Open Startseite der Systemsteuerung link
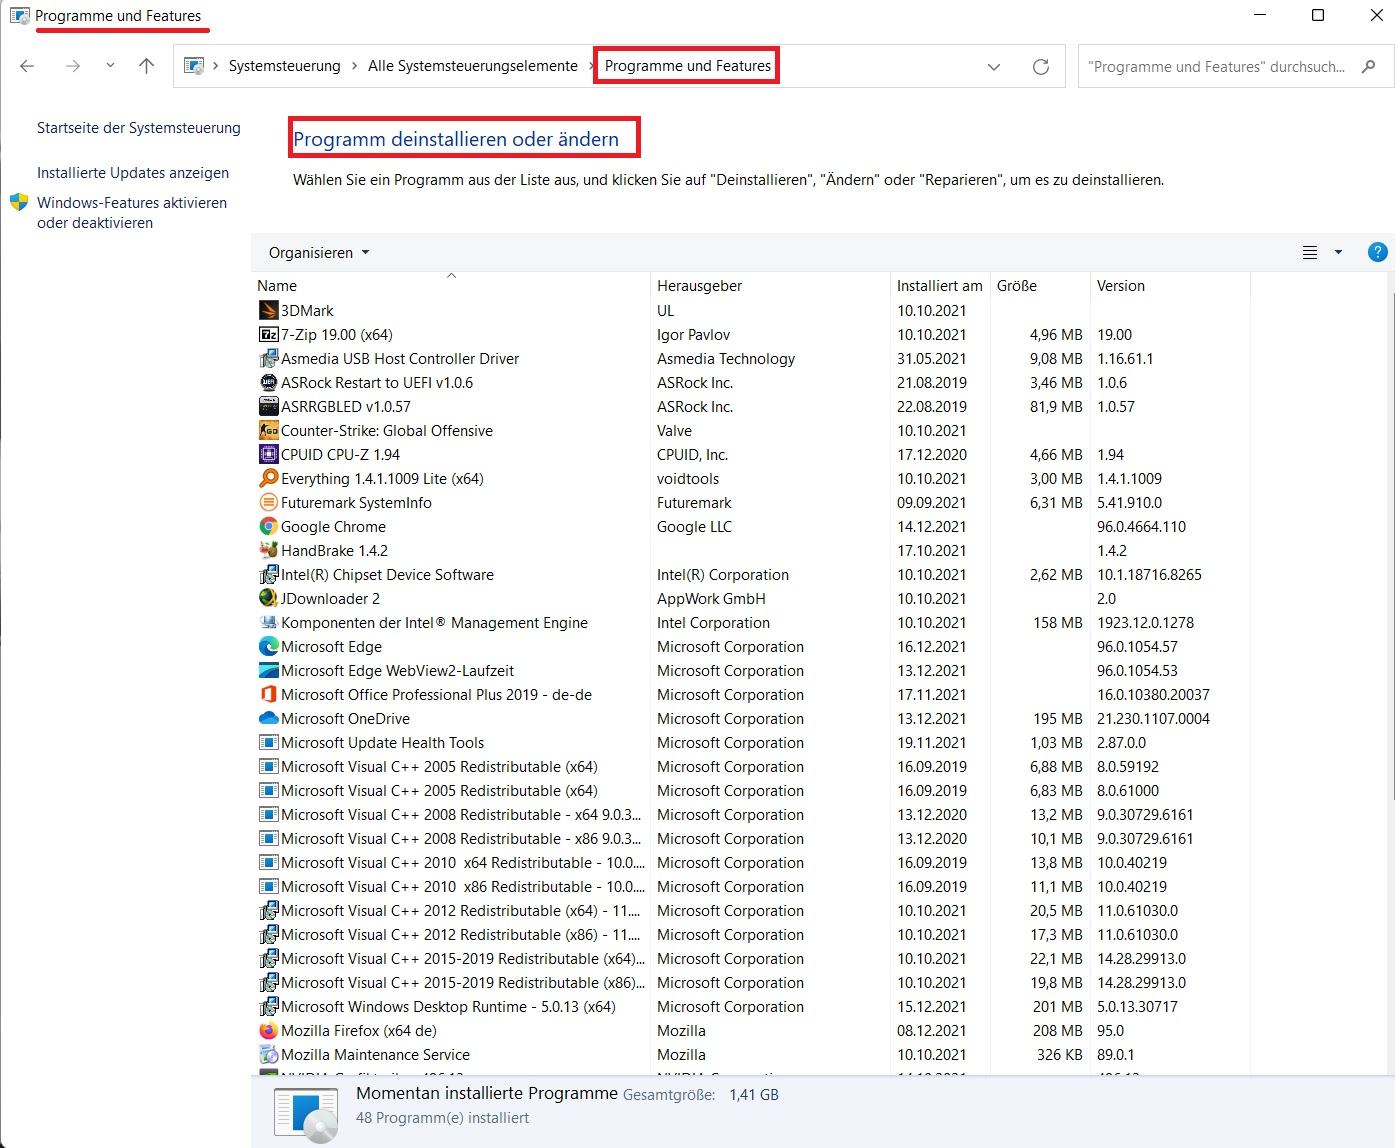 click(139, 128)
